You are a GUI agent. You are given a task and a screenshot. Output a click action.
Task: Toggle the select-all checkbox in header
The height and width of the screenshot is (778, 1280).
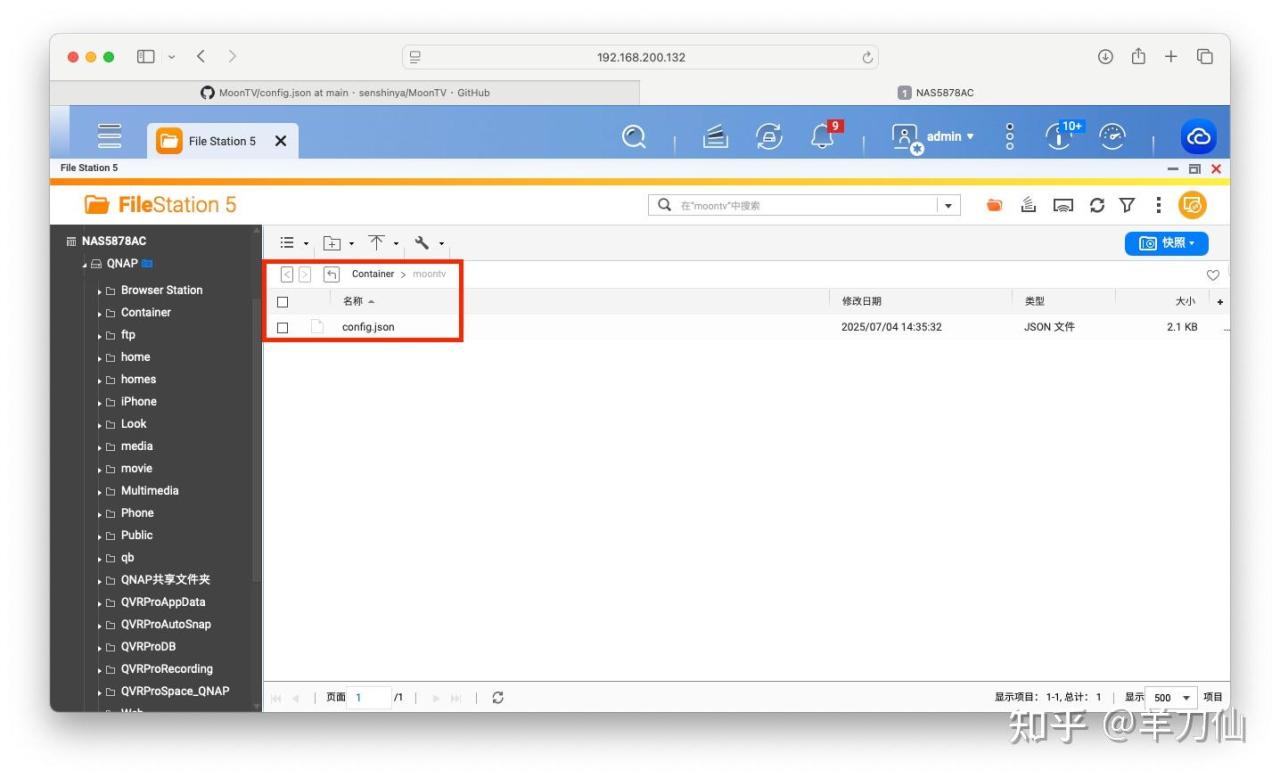point(282,302)
